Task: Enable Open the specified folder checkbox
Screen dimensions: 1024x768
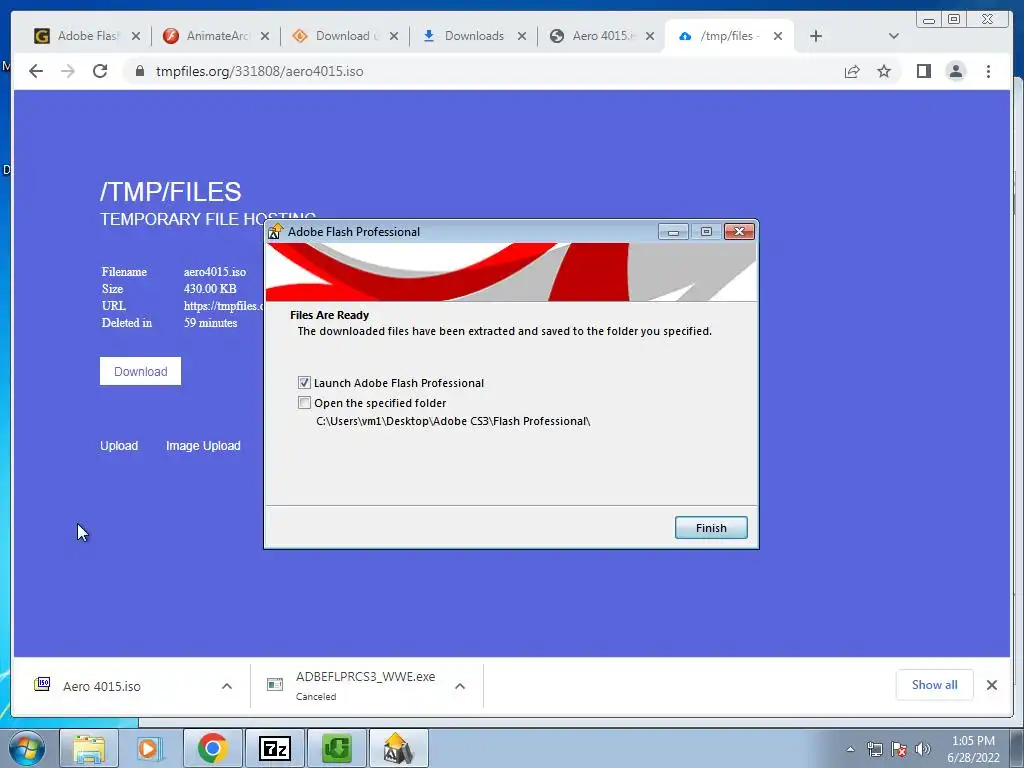Action: point(304,402)
